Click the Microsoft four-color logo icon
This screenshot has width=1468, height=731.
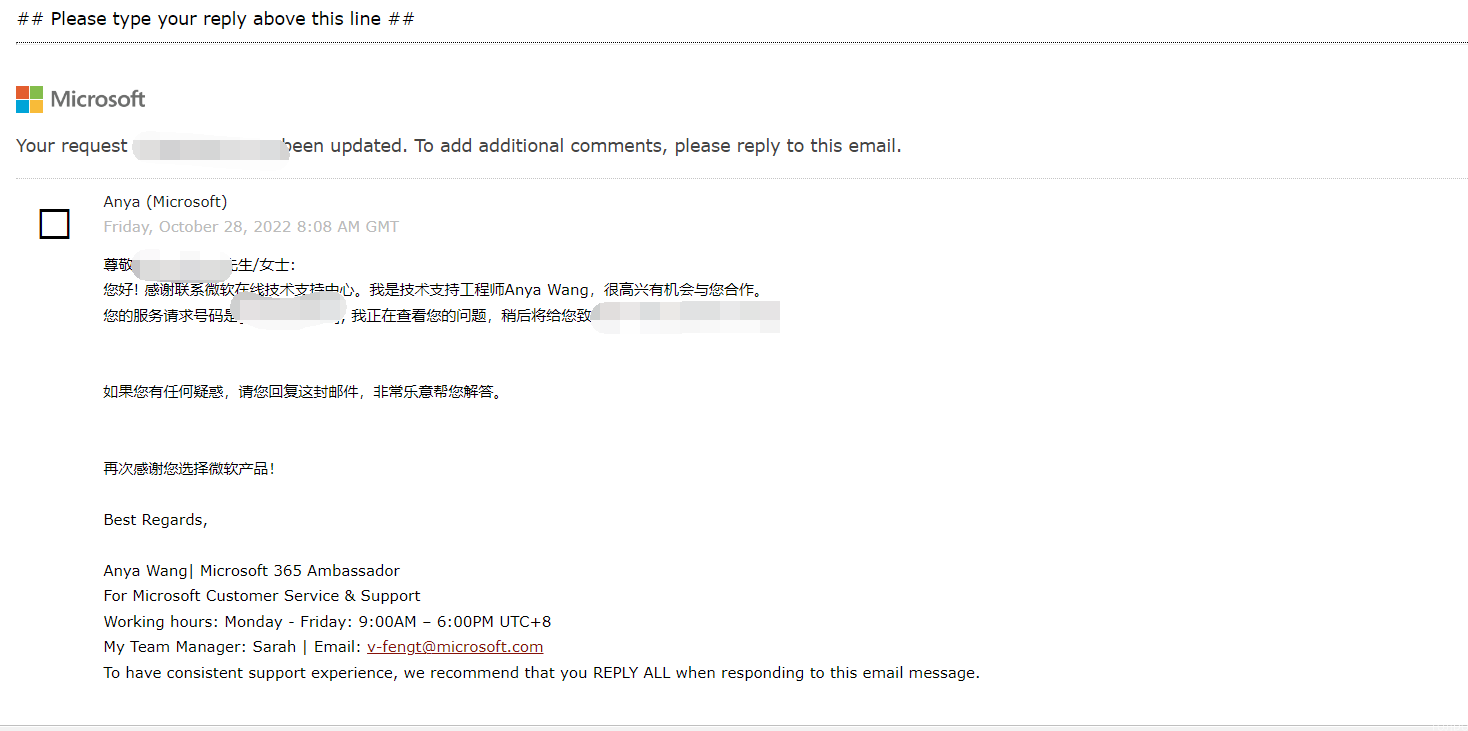click(x=29, y=99)
